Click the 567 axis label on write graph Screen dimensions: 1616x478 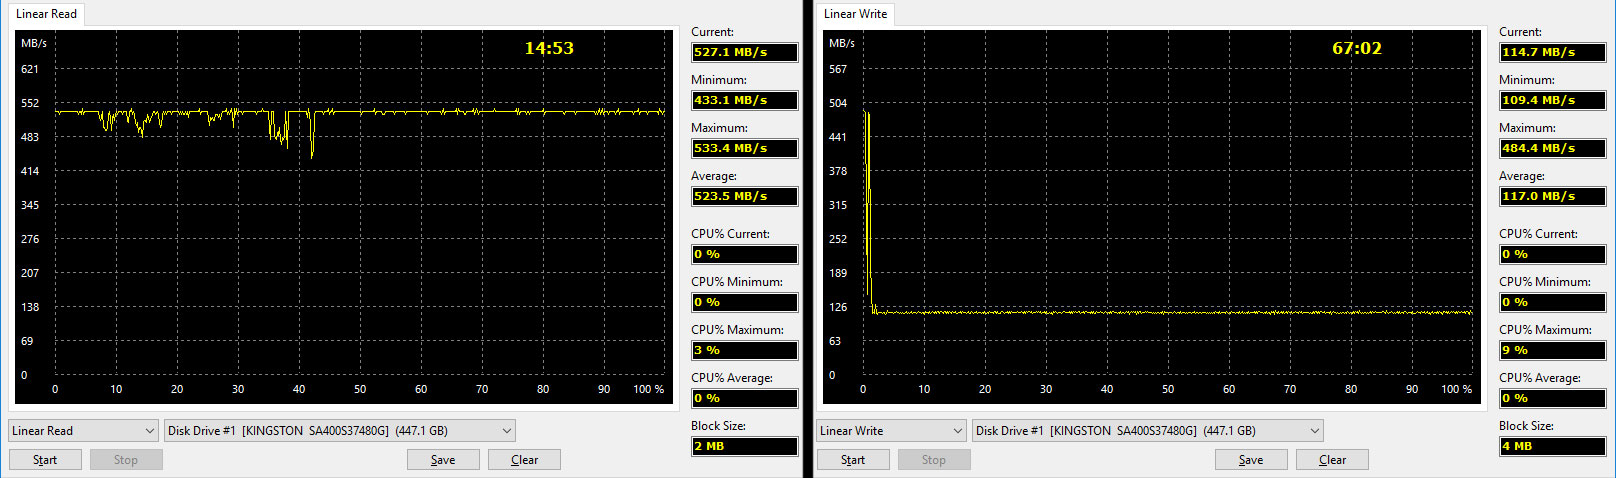click(x=838, y=69)
